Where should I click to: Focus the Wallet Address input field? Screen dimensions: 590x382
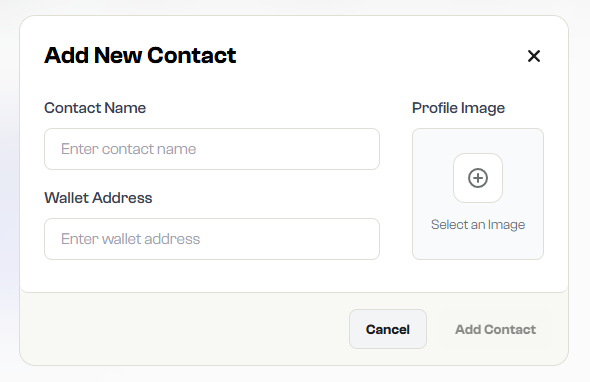coord(212,239)
